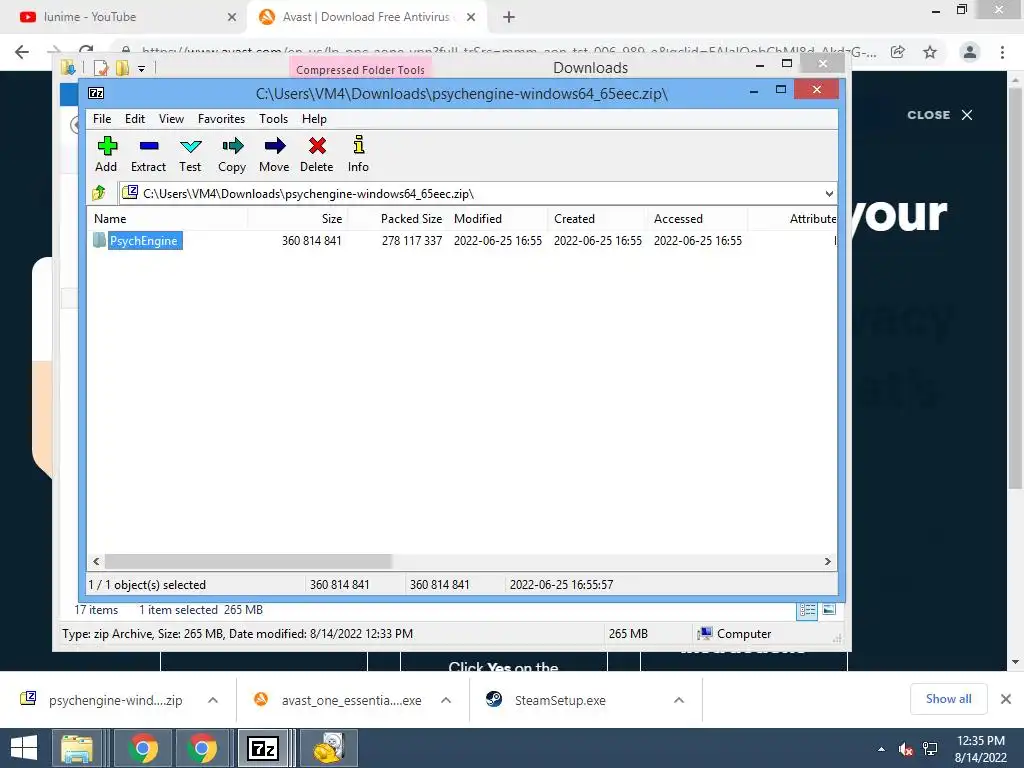Open psychengine zip download item

[x=101, y=700]
